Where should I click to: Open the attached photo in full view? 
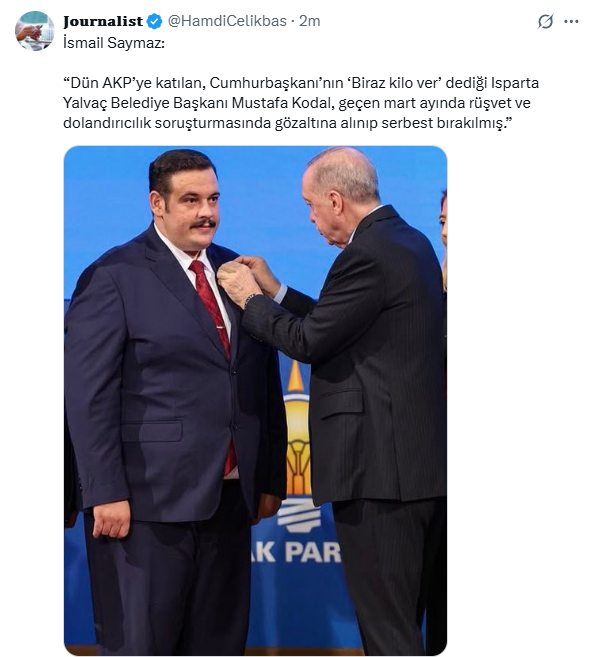pyautogui.click(x=255, y=401)
